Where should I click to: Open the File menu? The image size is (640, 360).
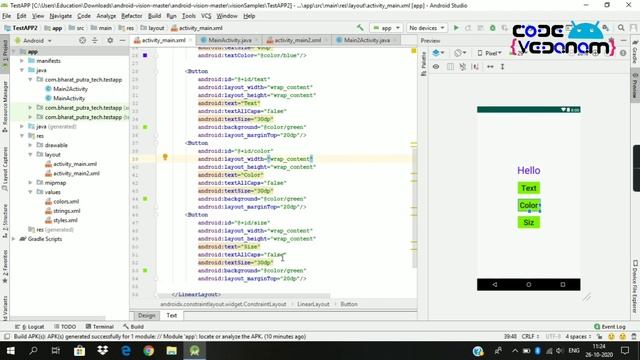tap(7, 16)
